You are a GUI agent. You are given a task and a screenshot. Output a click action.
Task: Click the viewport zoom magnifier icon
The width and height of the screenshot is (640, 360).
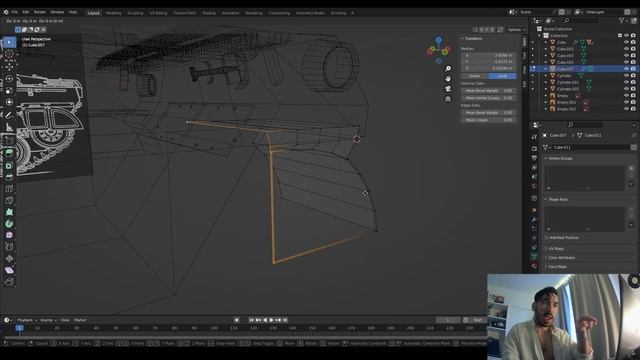(448, 69)
